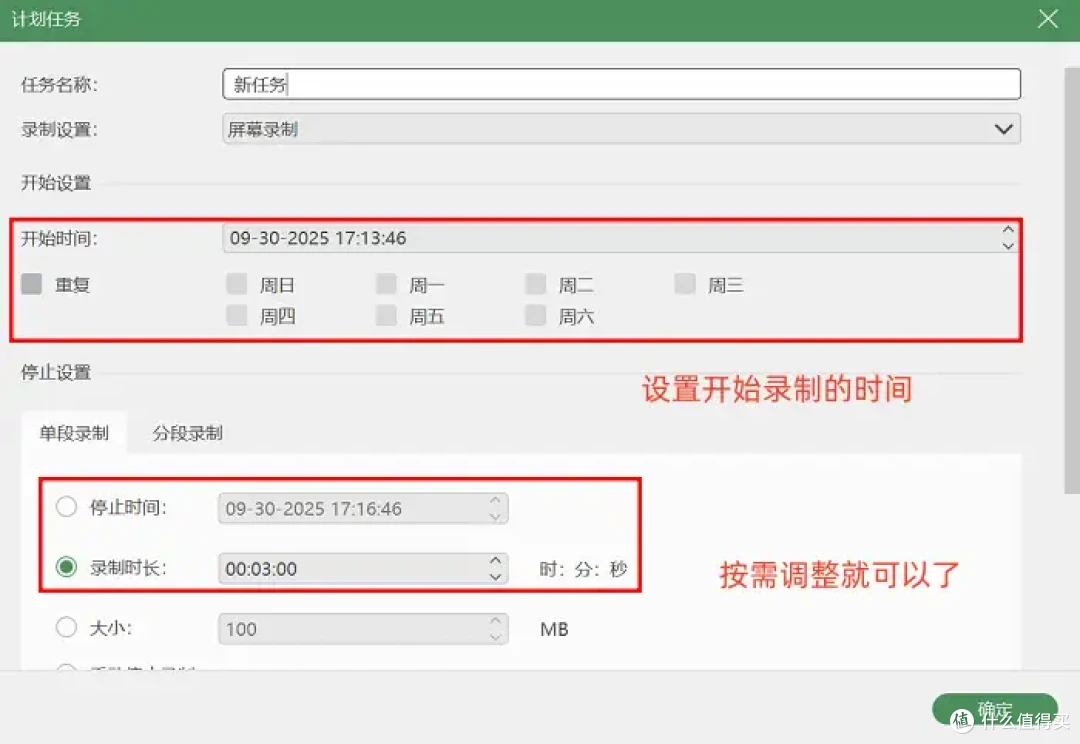Enable the 重复 checkbox
Screen dimensions: 1080x744
point(32,284)
